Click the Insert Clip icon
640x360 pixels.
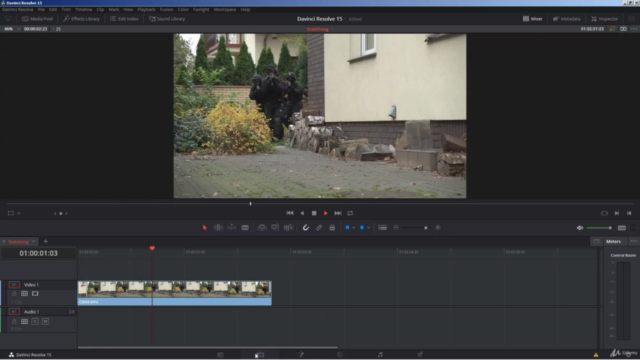click(x=262, y=228)
